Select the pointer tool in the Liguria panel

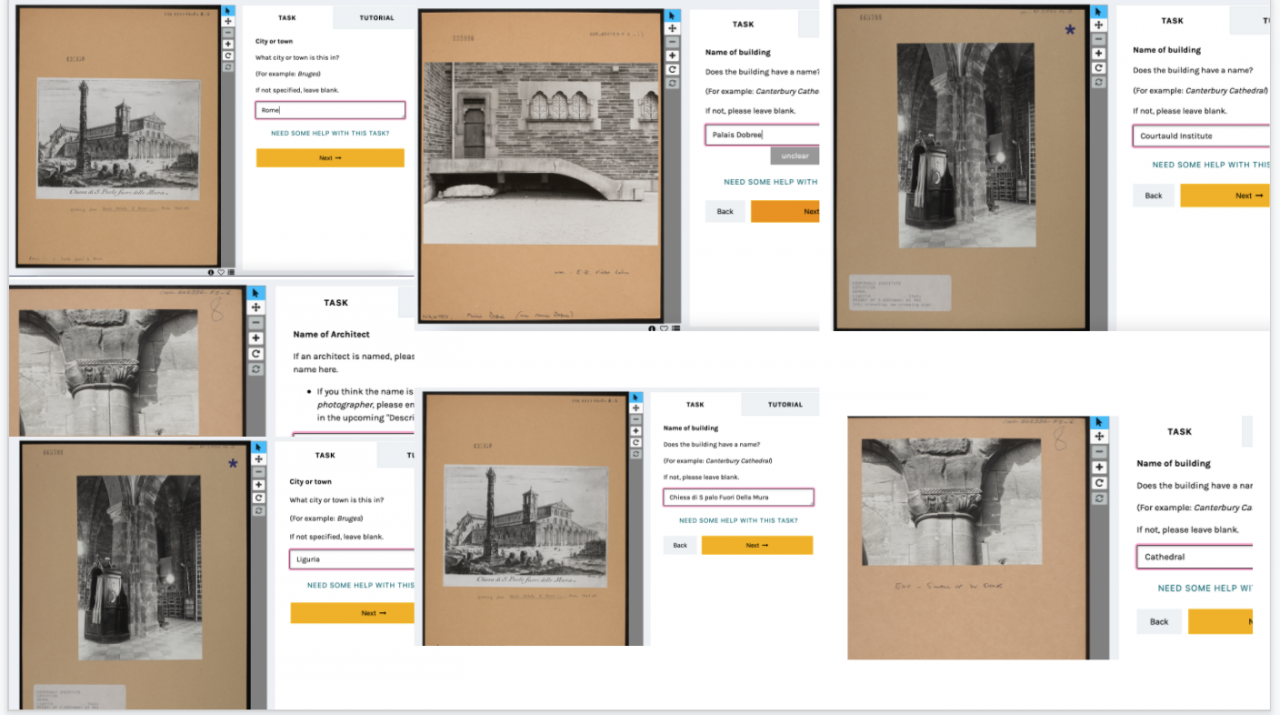(x=259, y=446)
